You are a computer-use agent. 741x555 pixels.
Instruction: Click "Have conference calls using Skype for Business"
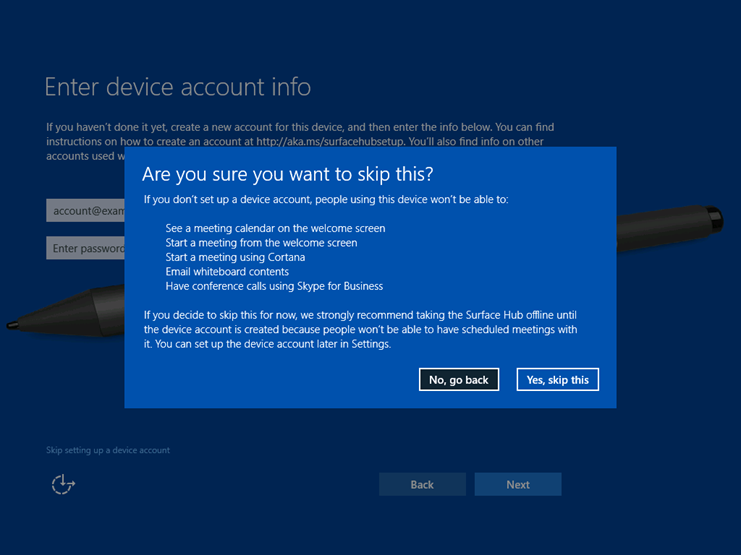pos(274,286)
